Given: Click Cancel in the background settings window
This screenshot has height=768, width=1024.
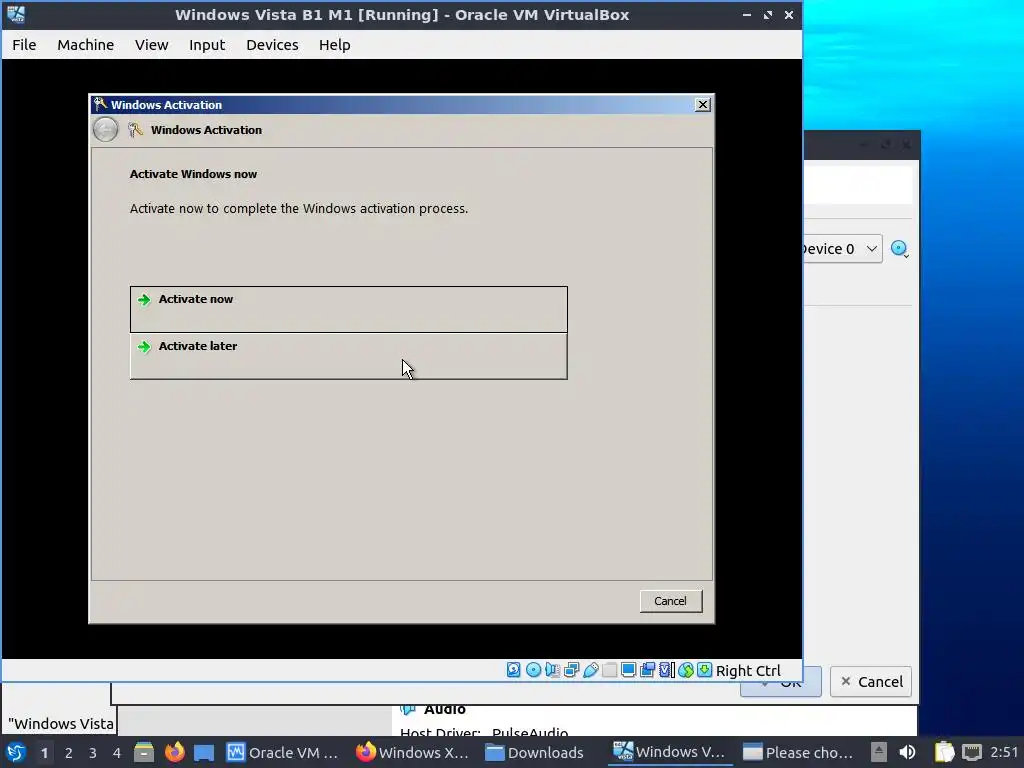Looking at the screenshot, I should tap(871, 682).
